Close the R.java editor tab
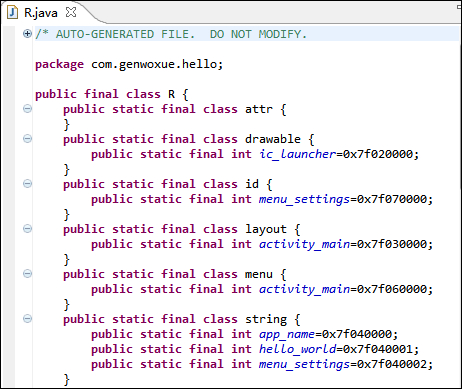 pos(71,12)
